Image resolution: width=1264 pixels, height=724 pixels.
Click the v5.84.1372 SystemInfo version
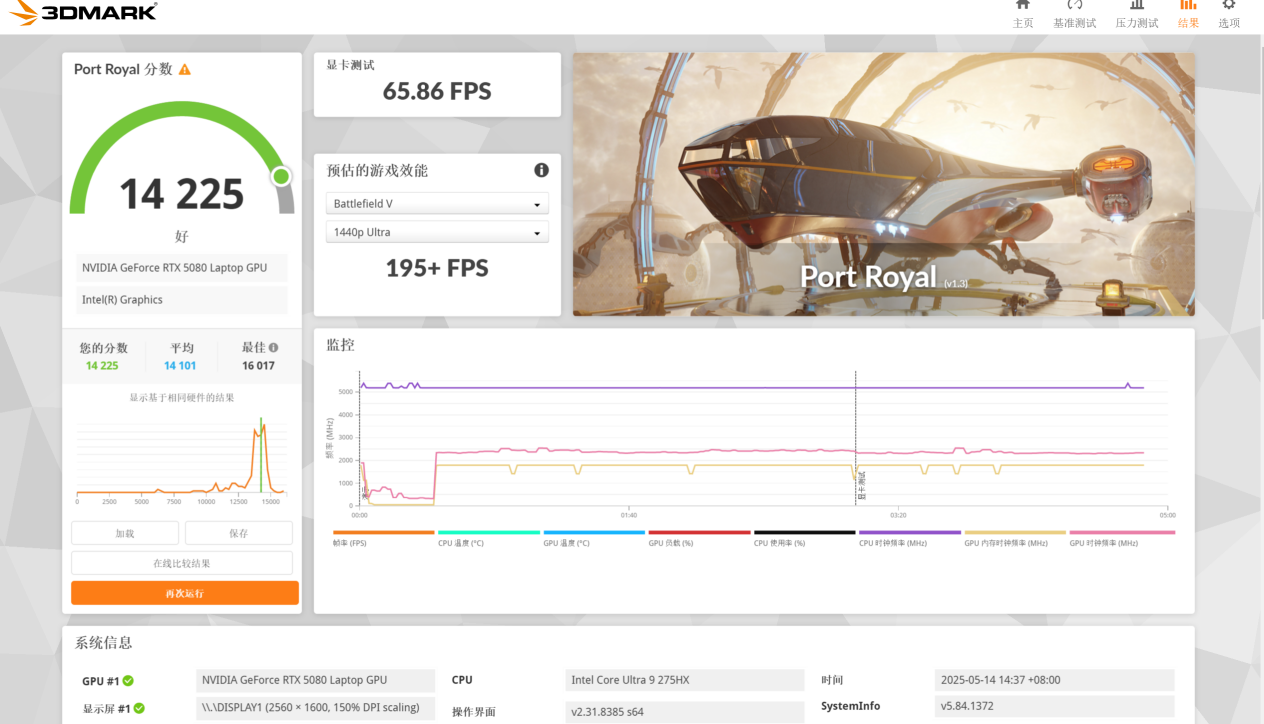coord(1054,706)
